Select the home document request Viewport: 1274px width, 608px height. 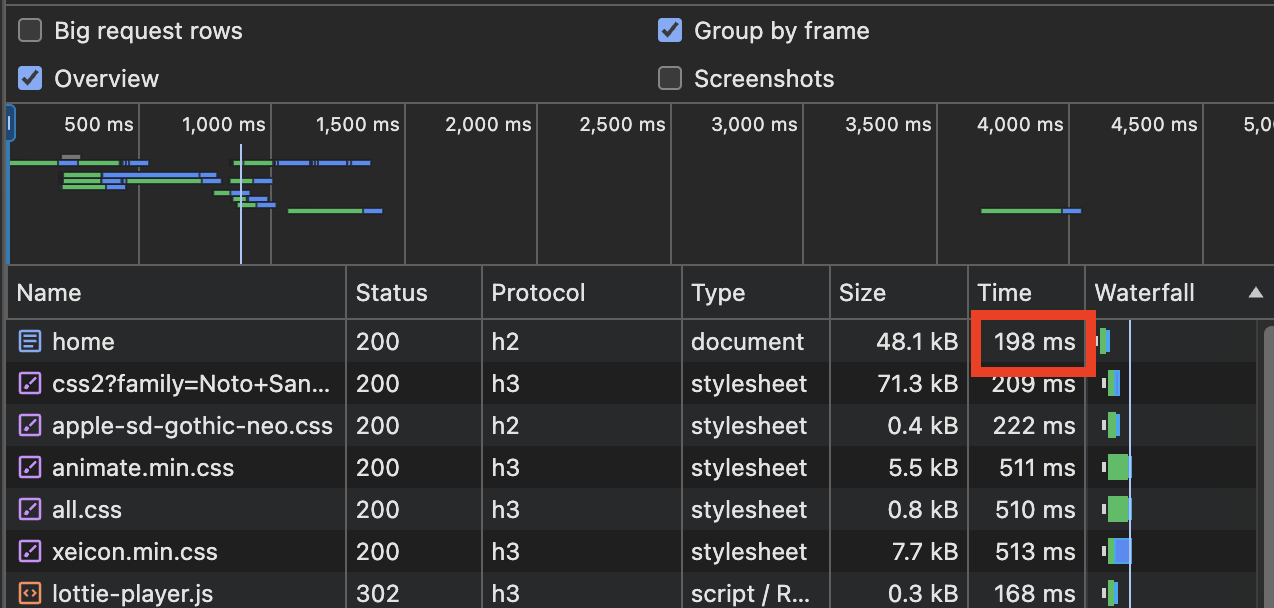[84, 342]
